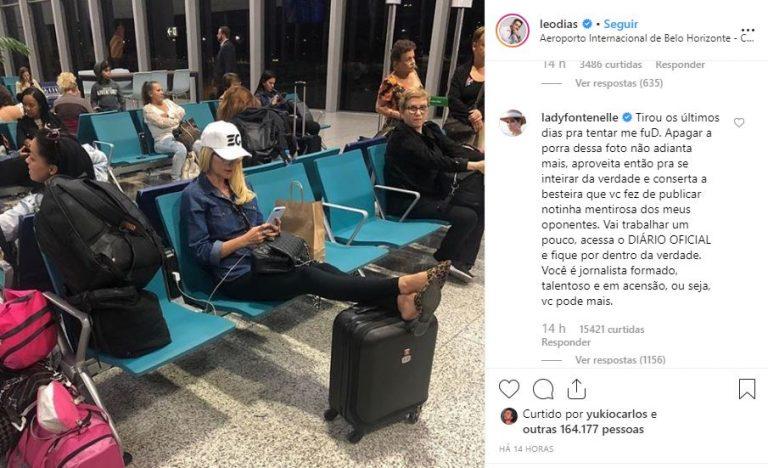Viewport: 768px width, 468px height.
Task: Expand Ver respostas (635)
Action: tap(619, 83)
